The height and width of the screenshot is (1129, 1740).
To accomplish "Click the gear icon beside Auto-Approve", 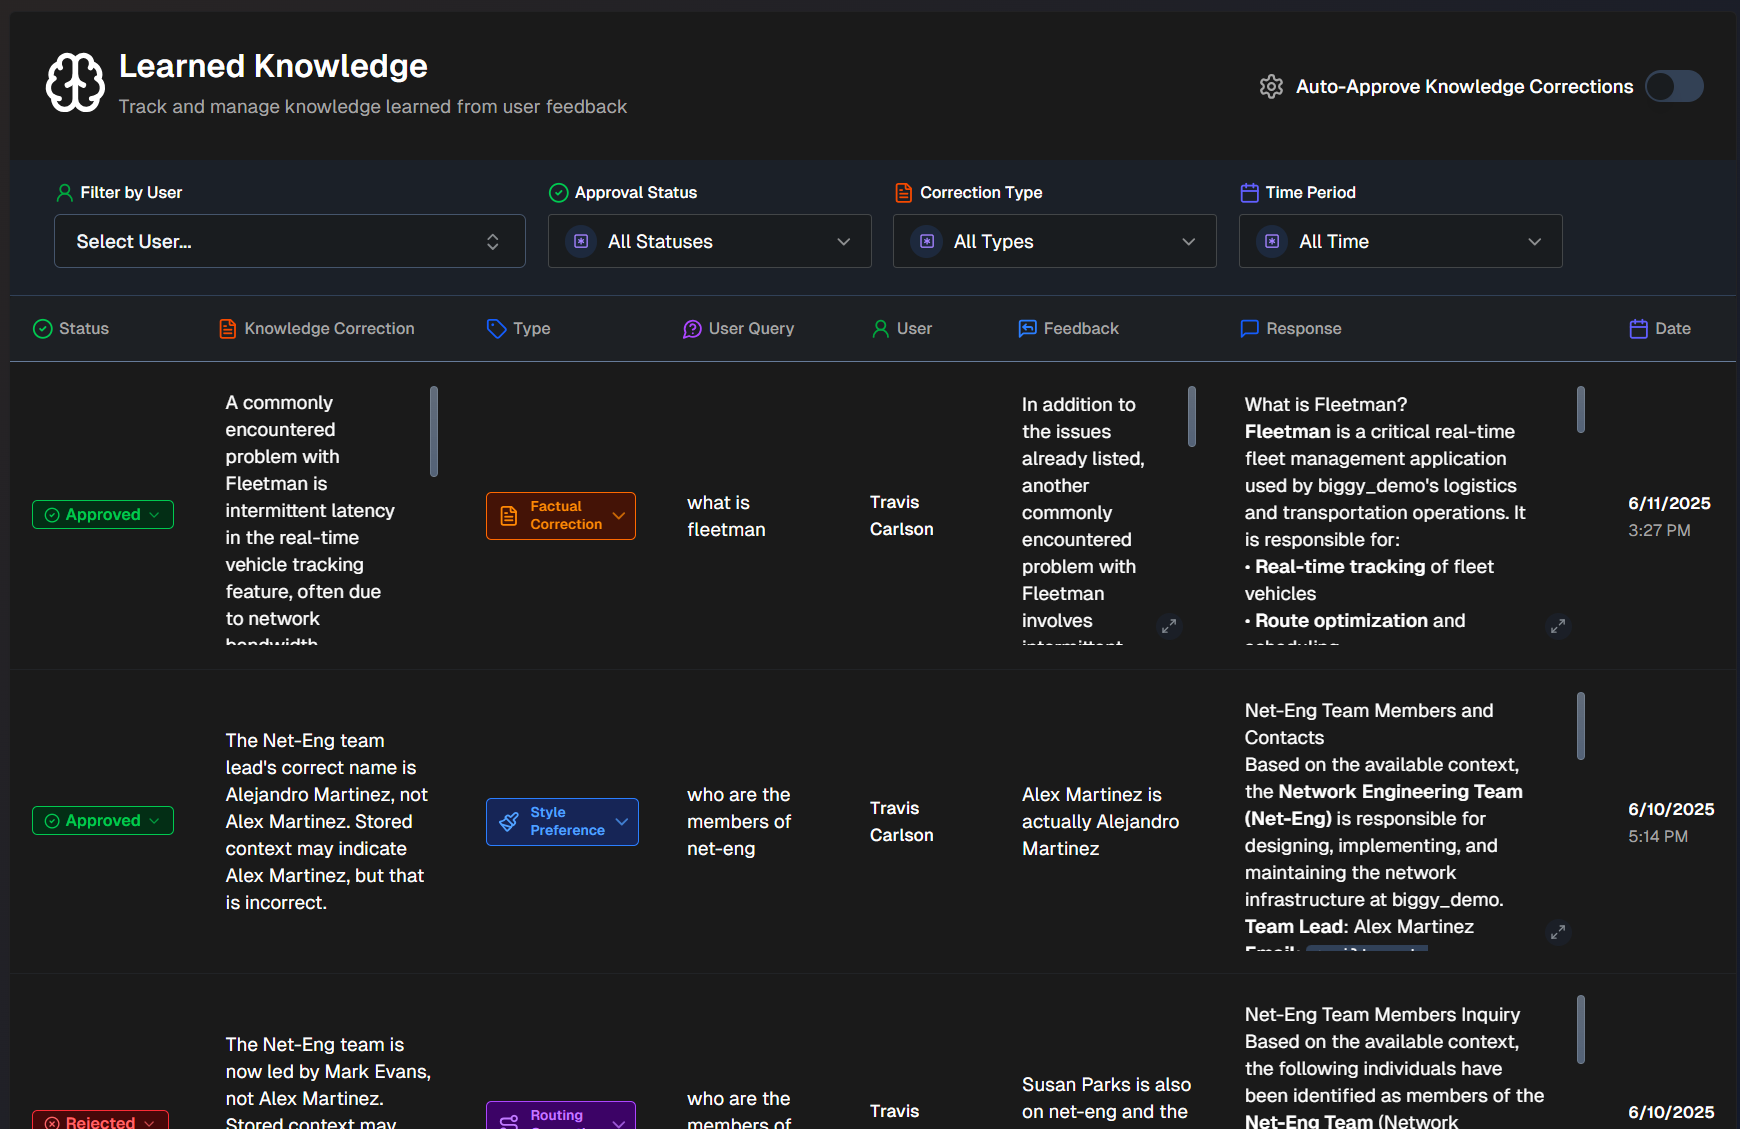I will pyautogui.click(x=1271, y=87).
